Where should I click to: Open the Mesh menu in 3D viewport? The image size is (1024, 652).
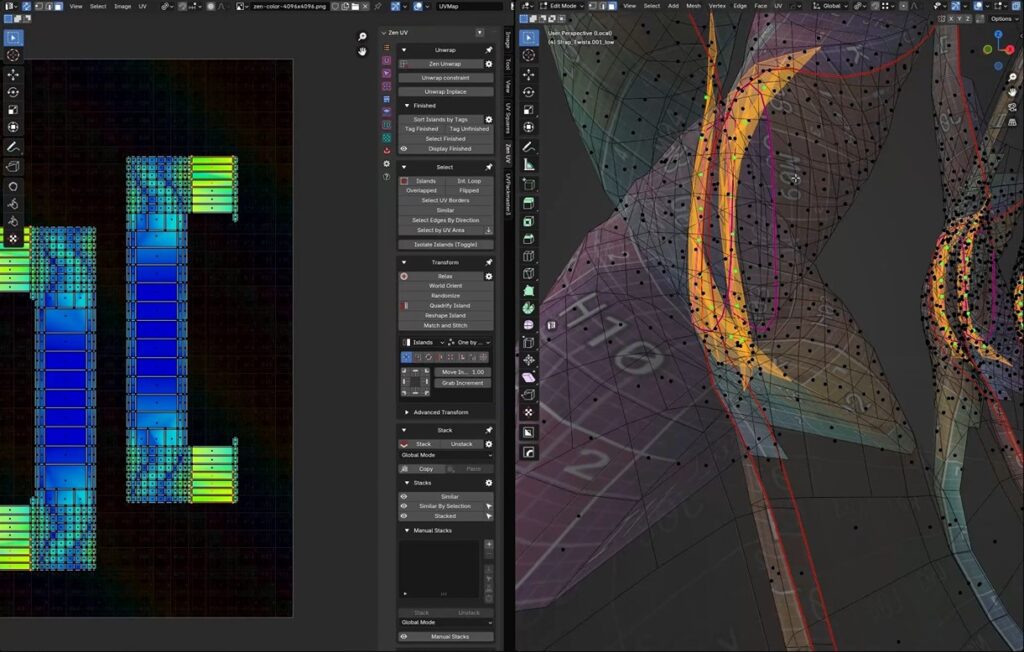693,6
